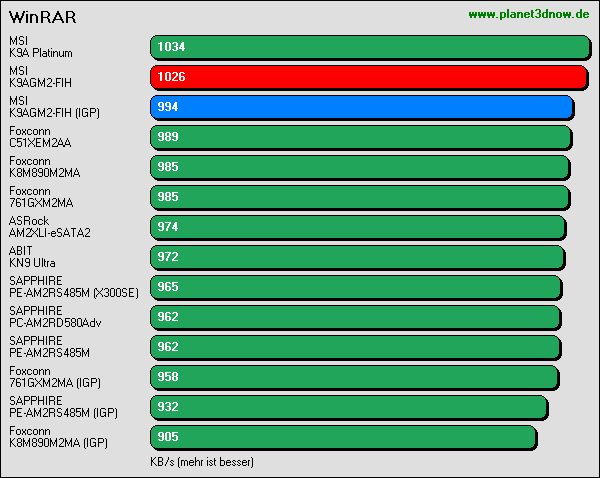Click the 985 bar of Foxconn K8M890M2MA
This screenshot has height=478, width=600.
coord(360,168)
